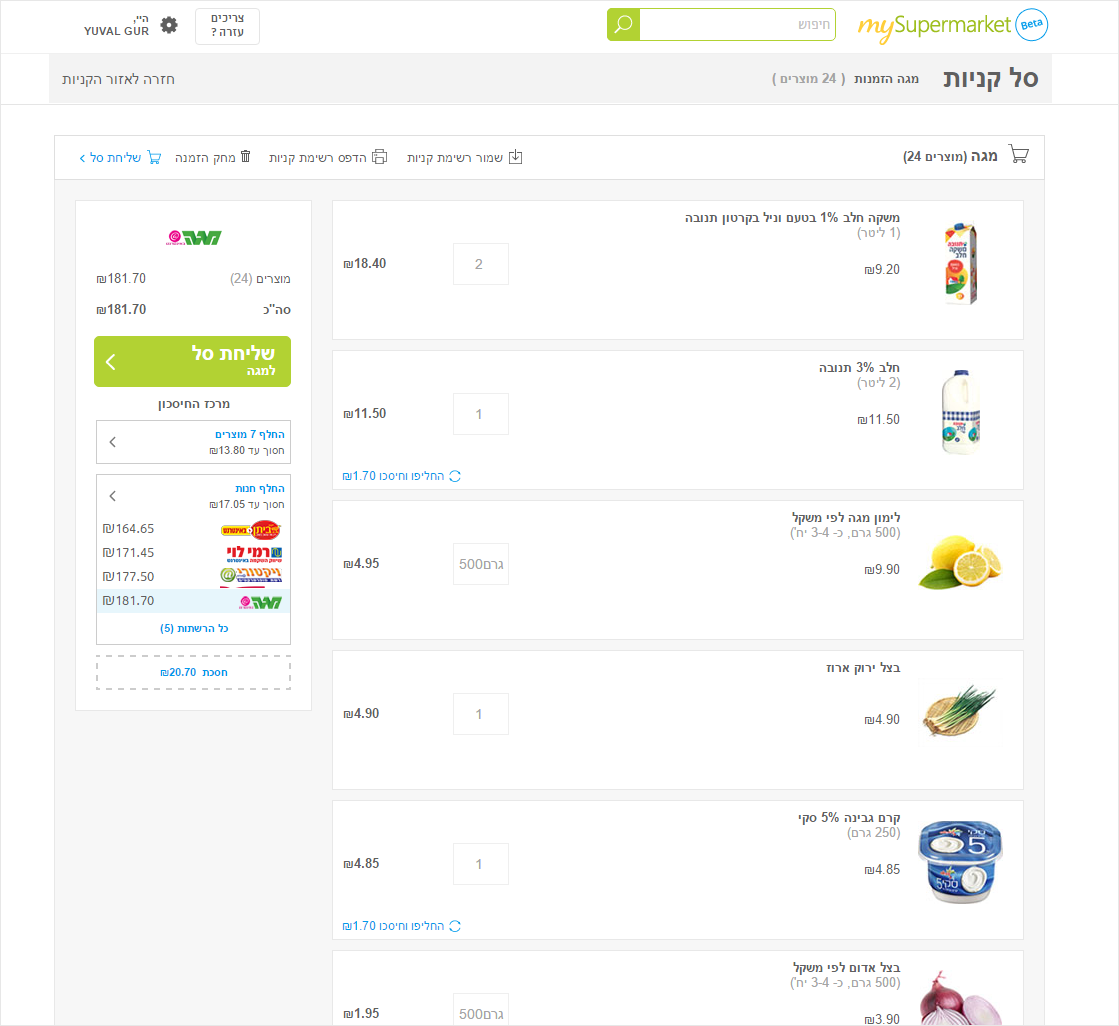Click the צריכים עזרה help button
The height and width of the screenshot is (1026, 1119).
pos(228,26)
